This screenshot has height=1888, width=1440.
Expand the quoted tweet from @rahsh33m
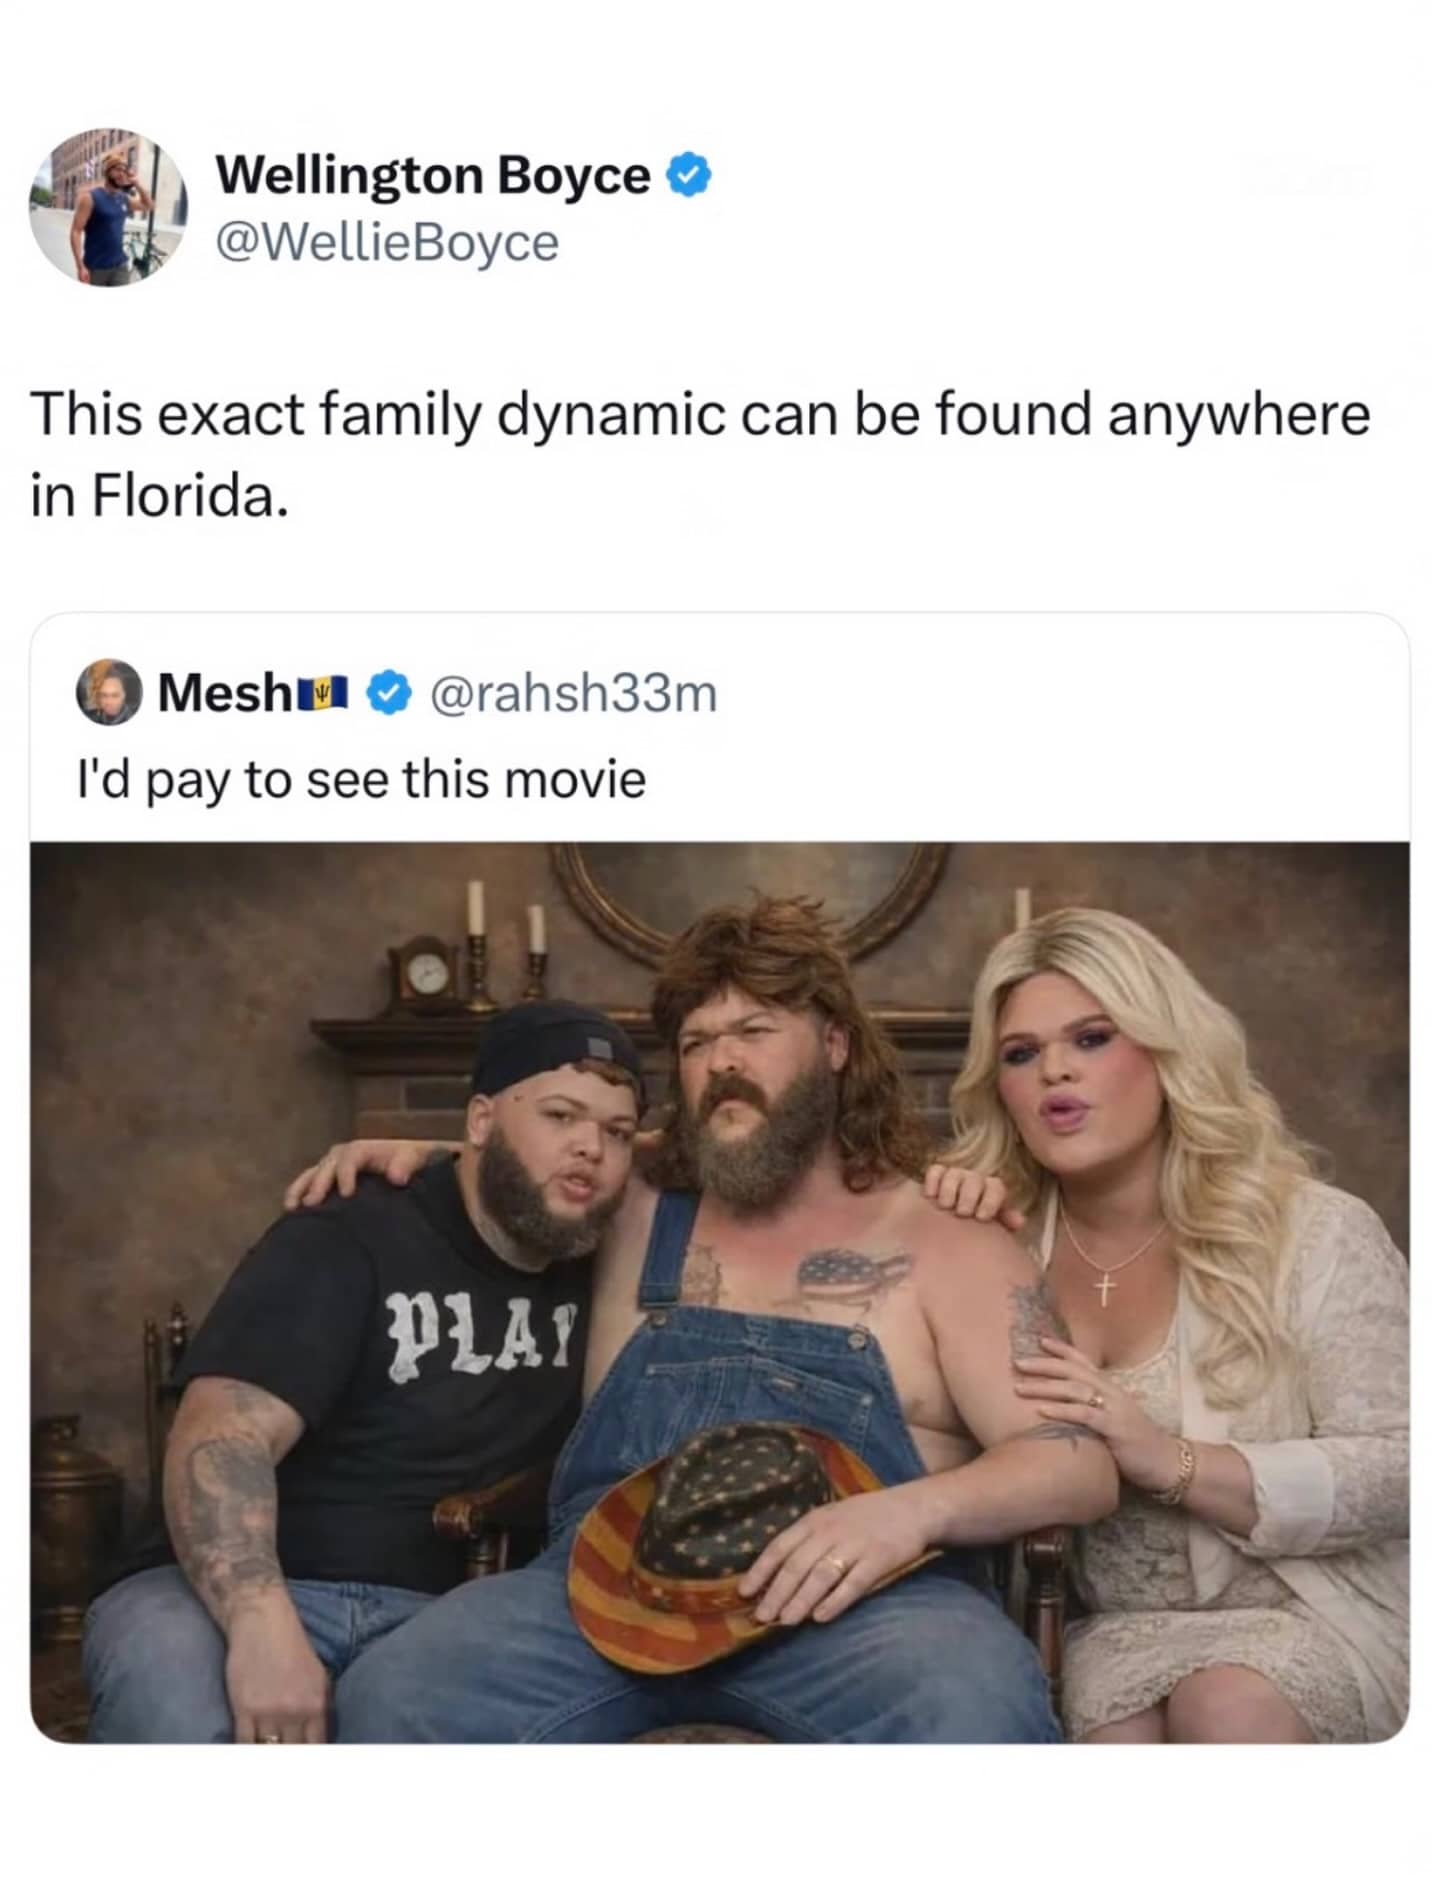(x=360, y=782)
